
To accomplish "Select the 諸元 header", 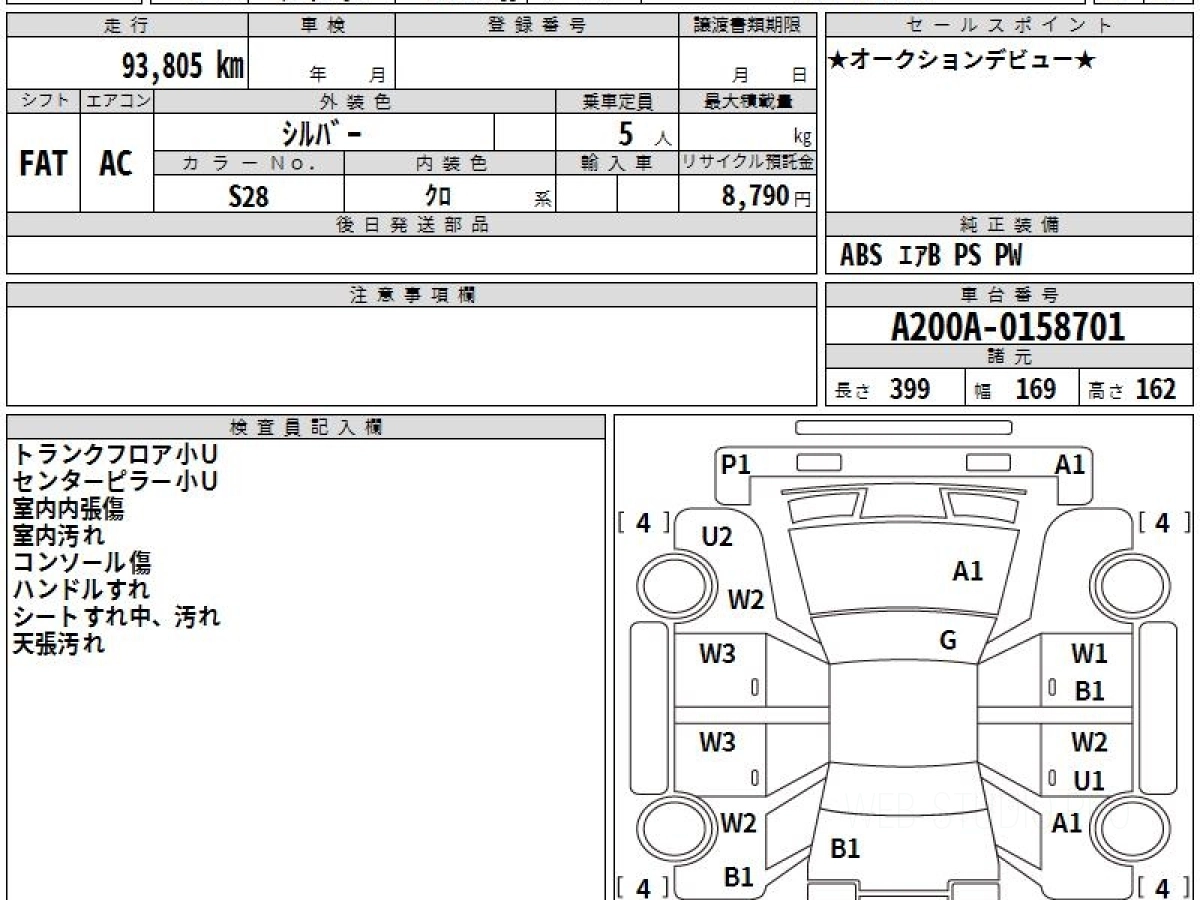I will (x=1010, y=357).
